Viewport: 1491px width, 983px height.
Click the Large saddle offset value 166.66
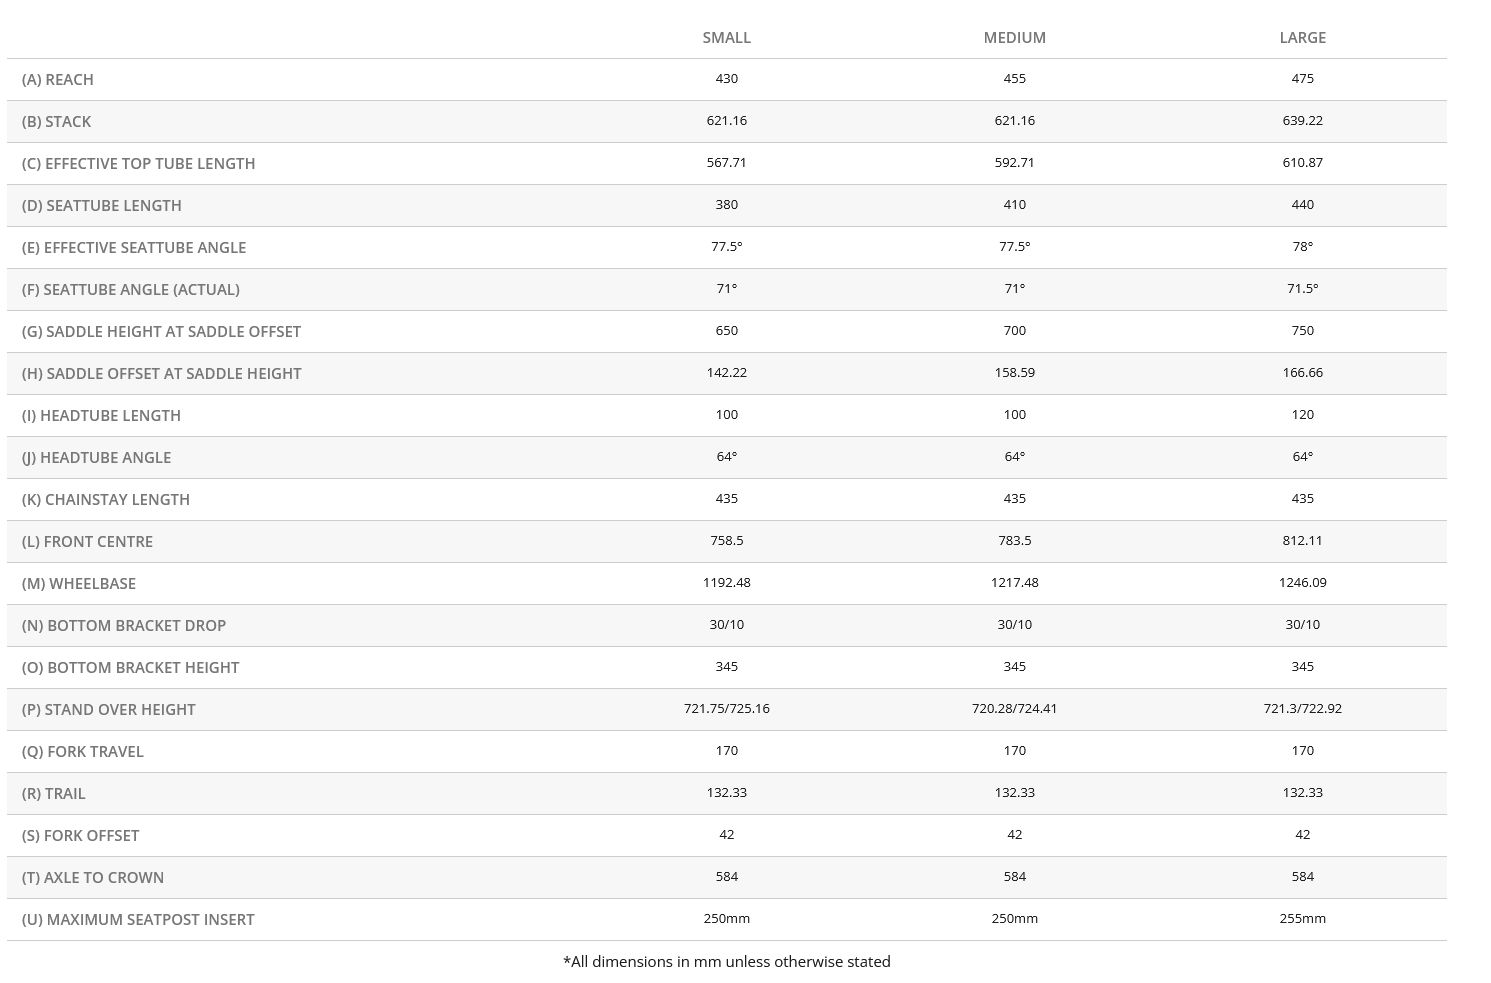(1302, 373)
